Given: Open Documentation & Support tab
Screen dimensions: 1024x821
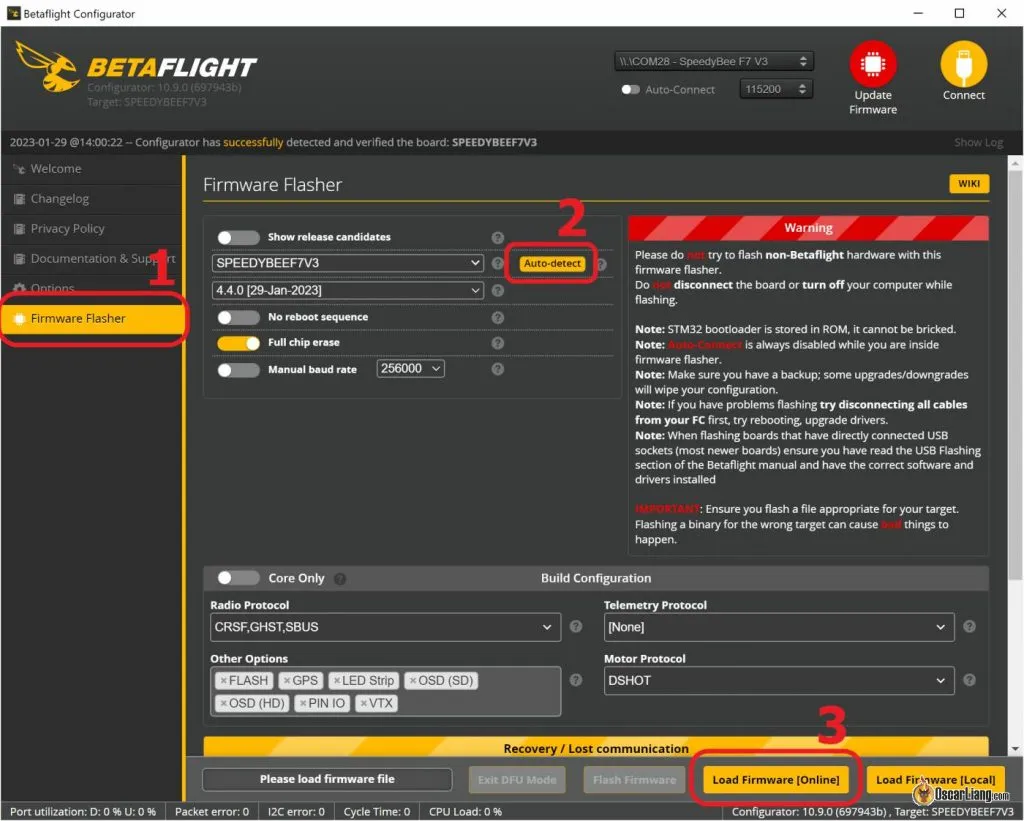Looking at the screenshot, I should 91,259.
